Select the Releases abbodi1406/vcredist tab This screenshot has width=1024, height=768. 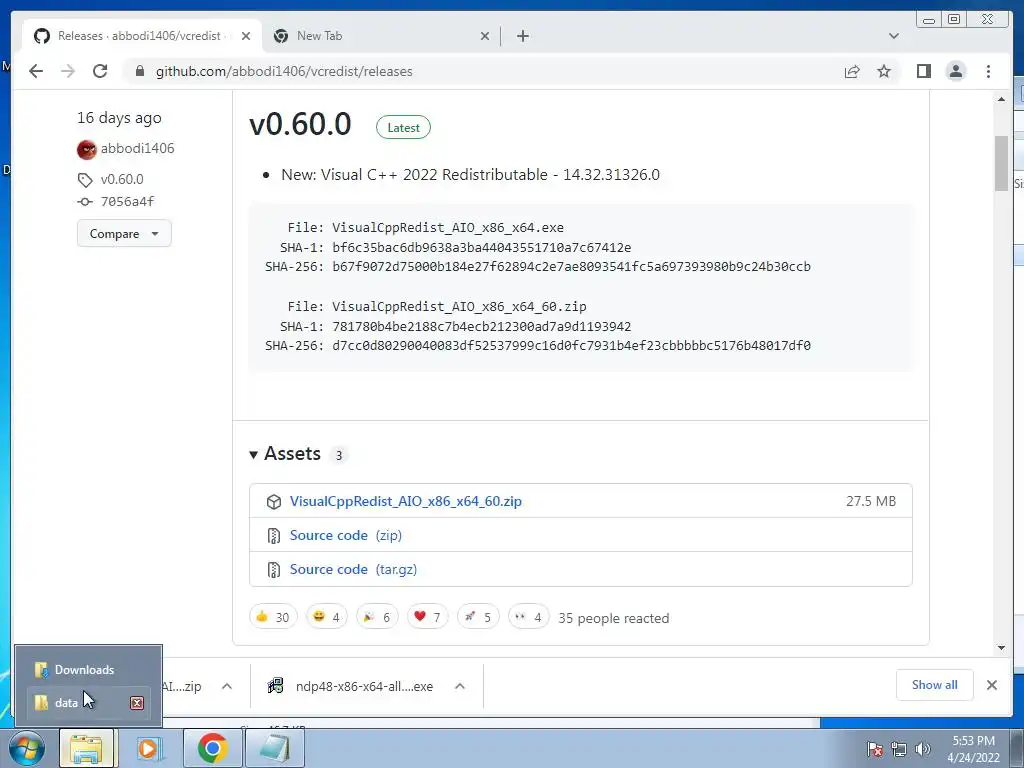(x=142, y=36)
